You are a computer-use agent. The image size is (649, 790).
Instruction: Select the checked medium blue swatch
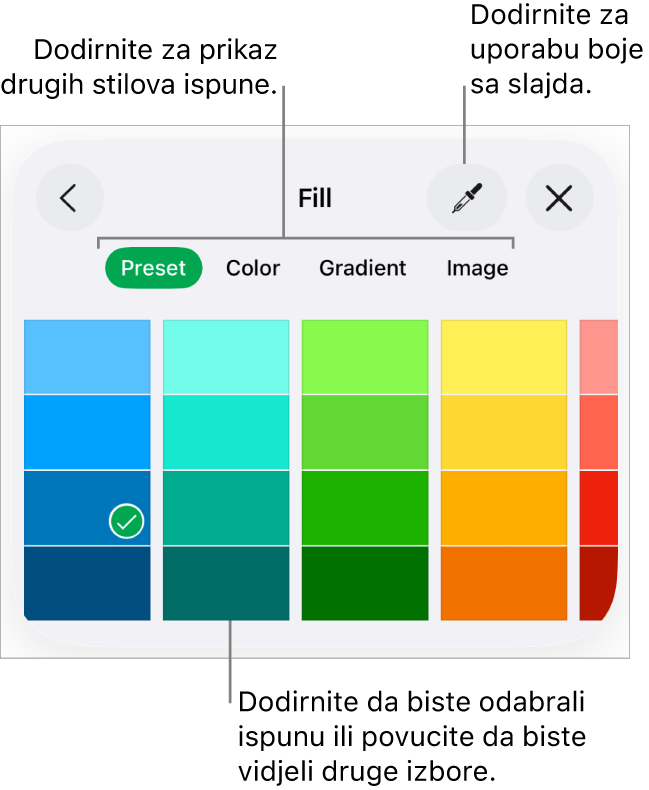pyautogui.click(x=87, y=508)
